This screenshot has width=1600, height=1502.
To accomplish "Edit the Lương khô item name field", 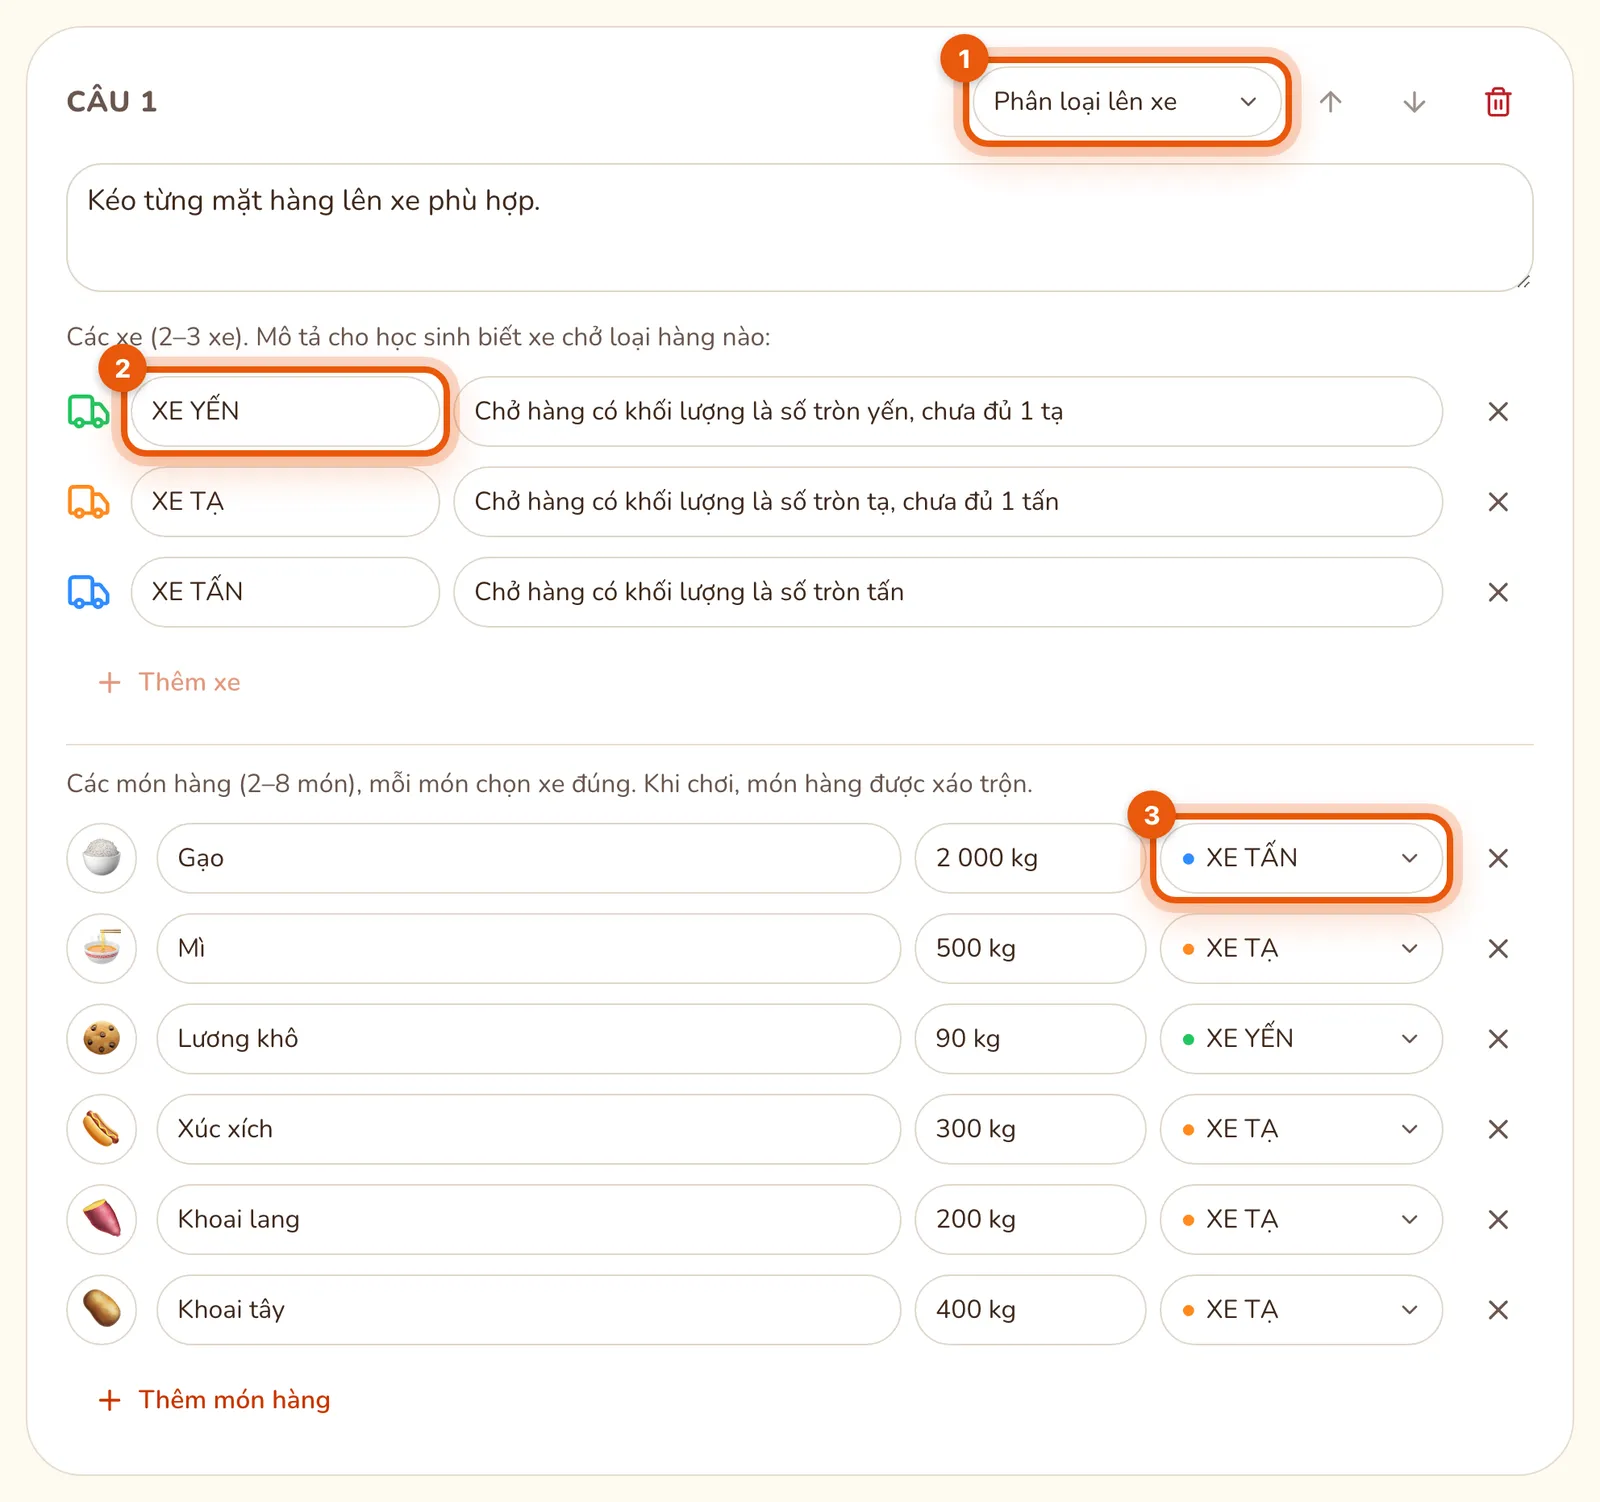I will click(x=529, y=1039).
